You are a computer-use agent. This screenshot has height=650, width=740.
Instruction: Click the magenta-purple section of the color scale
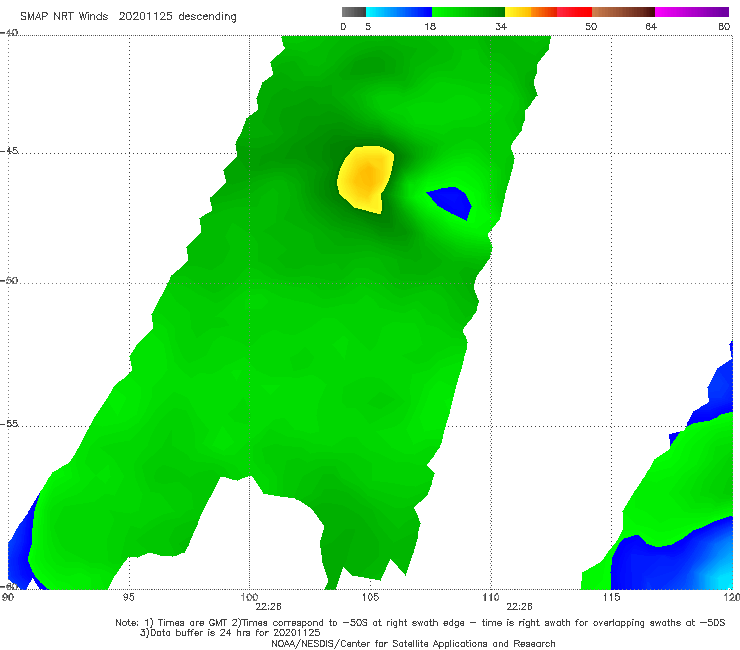pos(692,12)
